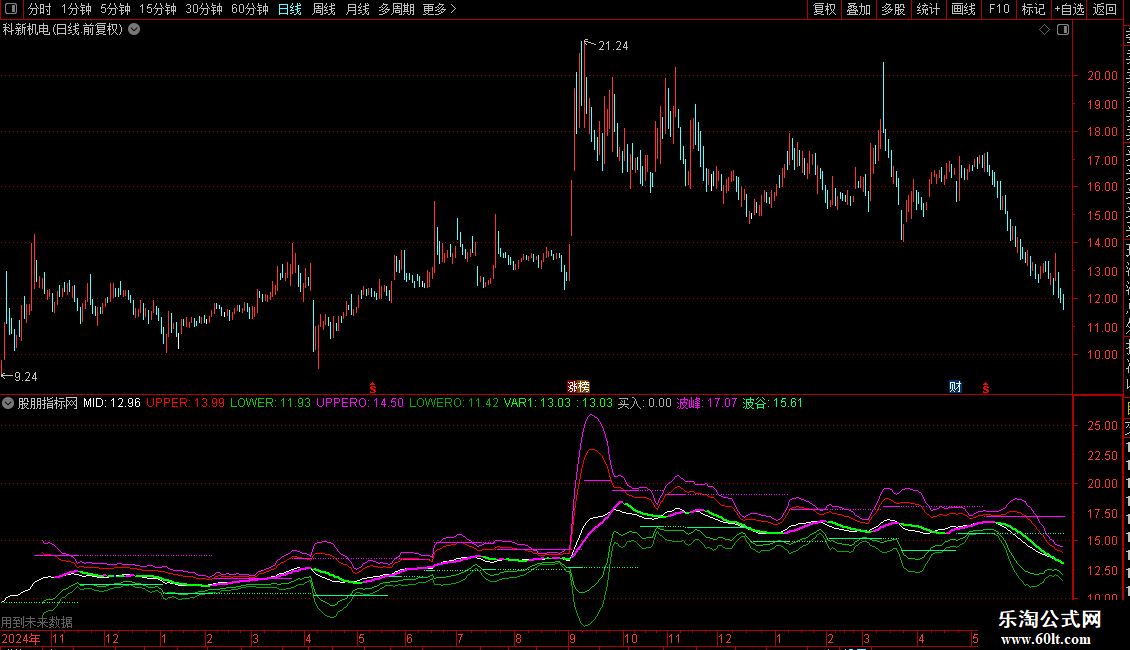Open the dropdown beside 科新机电 title

point(134,30)
